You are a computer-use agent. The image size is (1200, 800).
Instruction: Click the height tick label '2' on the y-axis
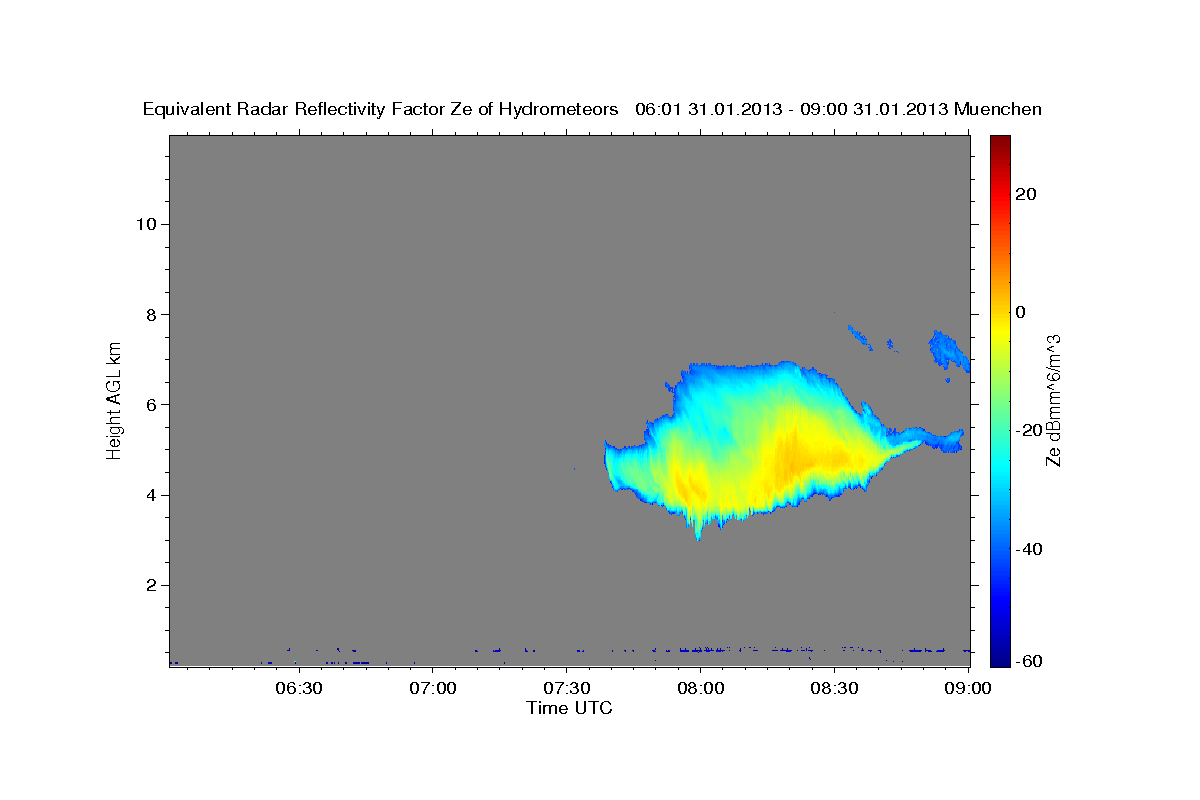click(149, 585)
